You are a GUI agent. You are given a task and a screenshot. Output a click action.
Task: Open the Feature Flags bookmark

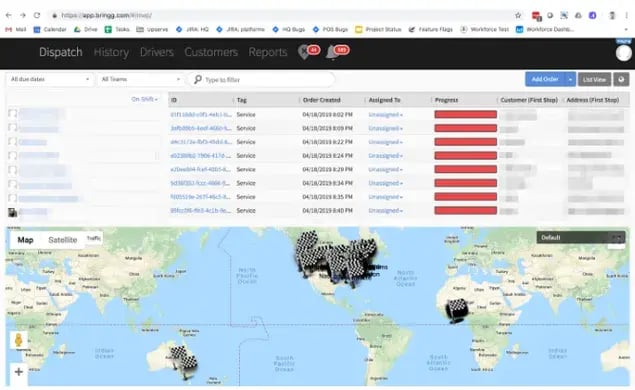pyautogui.click(x=430, y=30)
